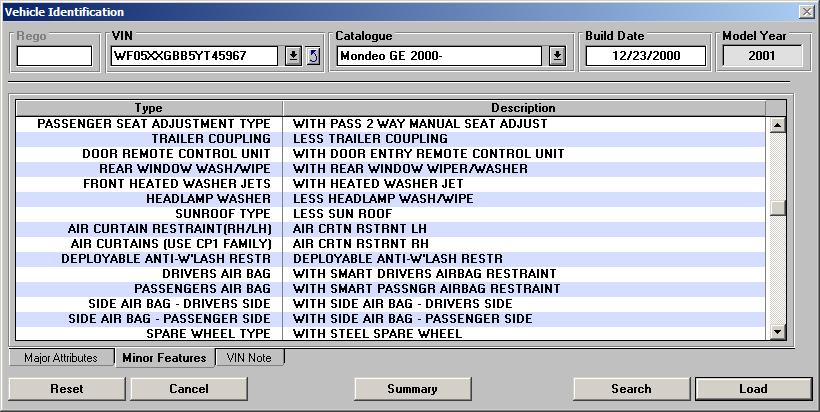Click the Search button
The height and width of the screenshot is (412, 820).
click(631, 389)
